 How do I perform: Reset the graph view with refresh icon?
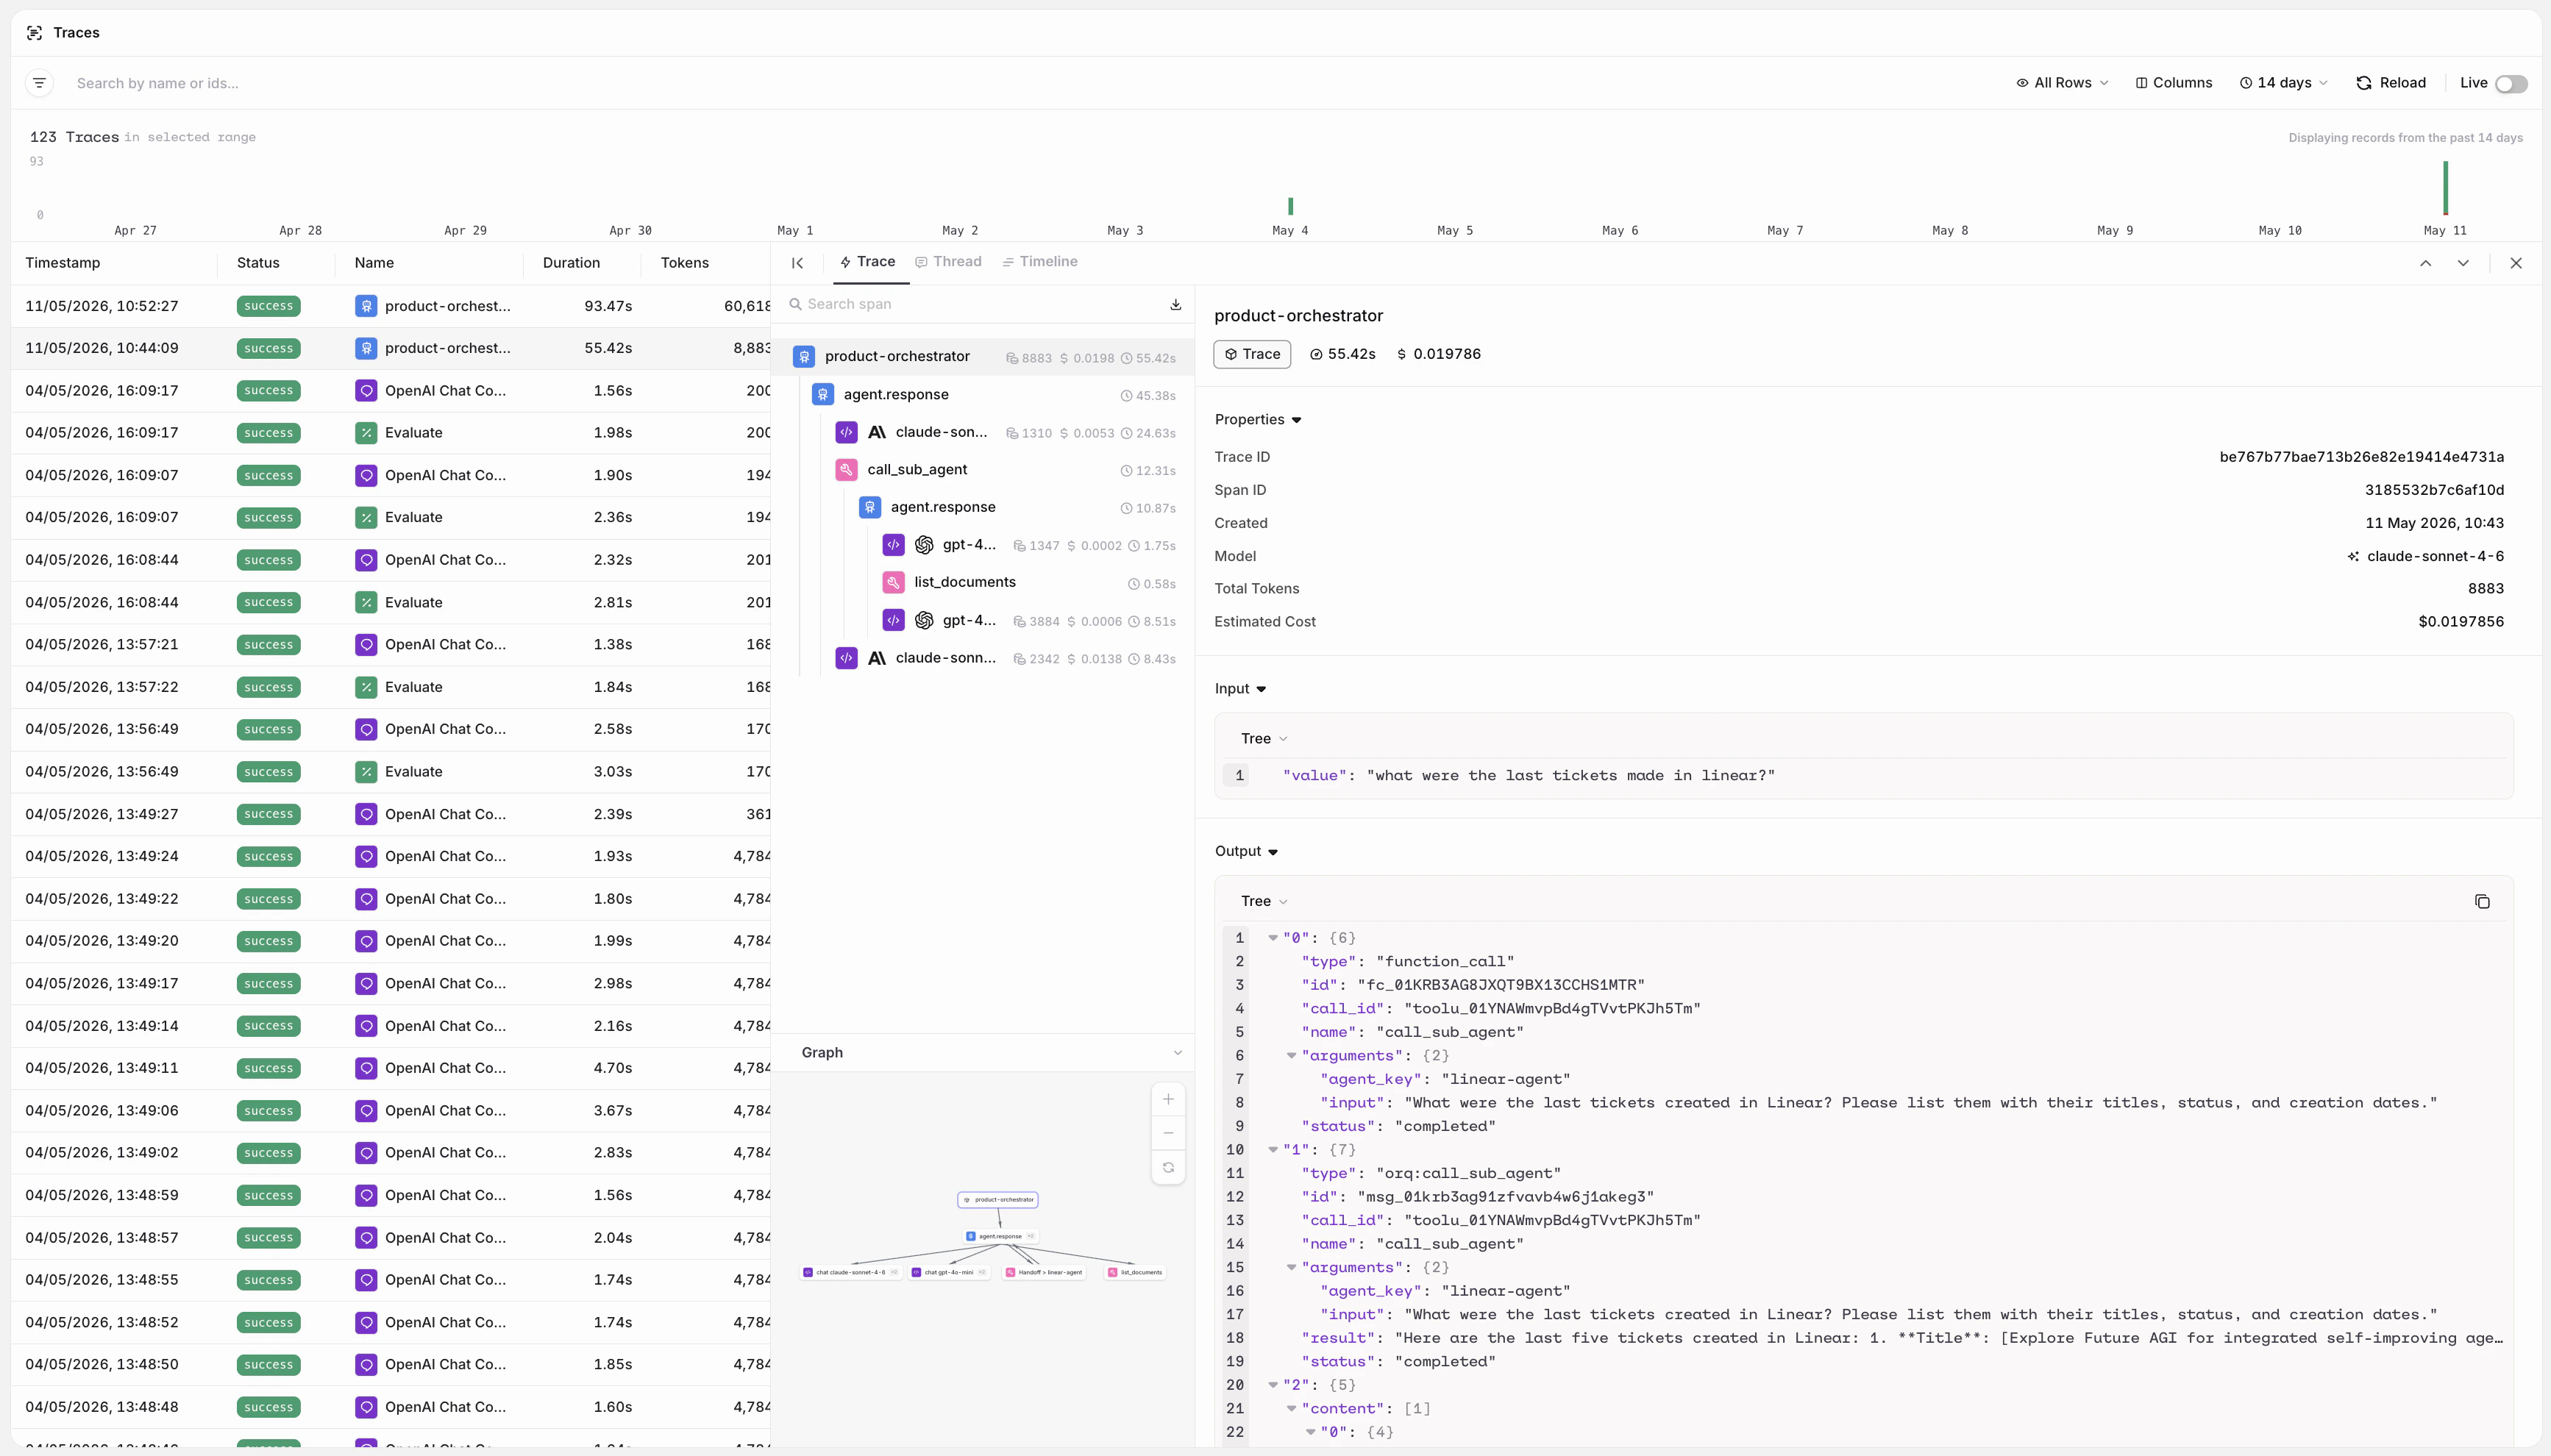(1168, 1168)
